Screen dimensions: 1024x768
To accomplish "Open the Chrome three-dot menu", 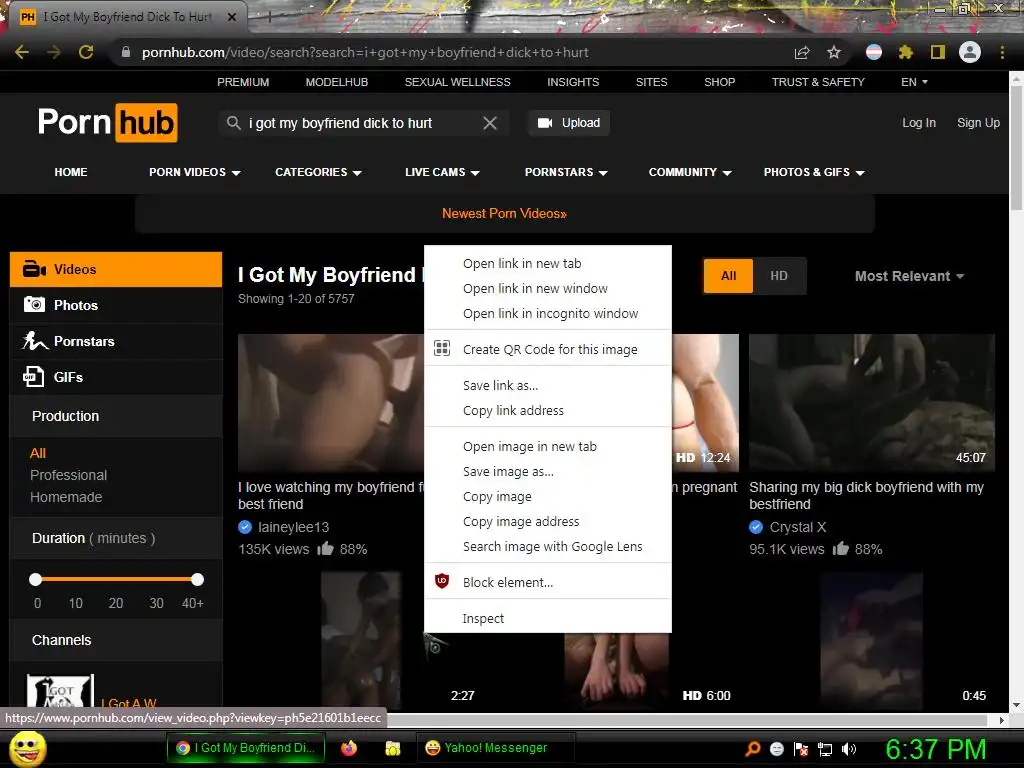I will (x=1002, y=52).
